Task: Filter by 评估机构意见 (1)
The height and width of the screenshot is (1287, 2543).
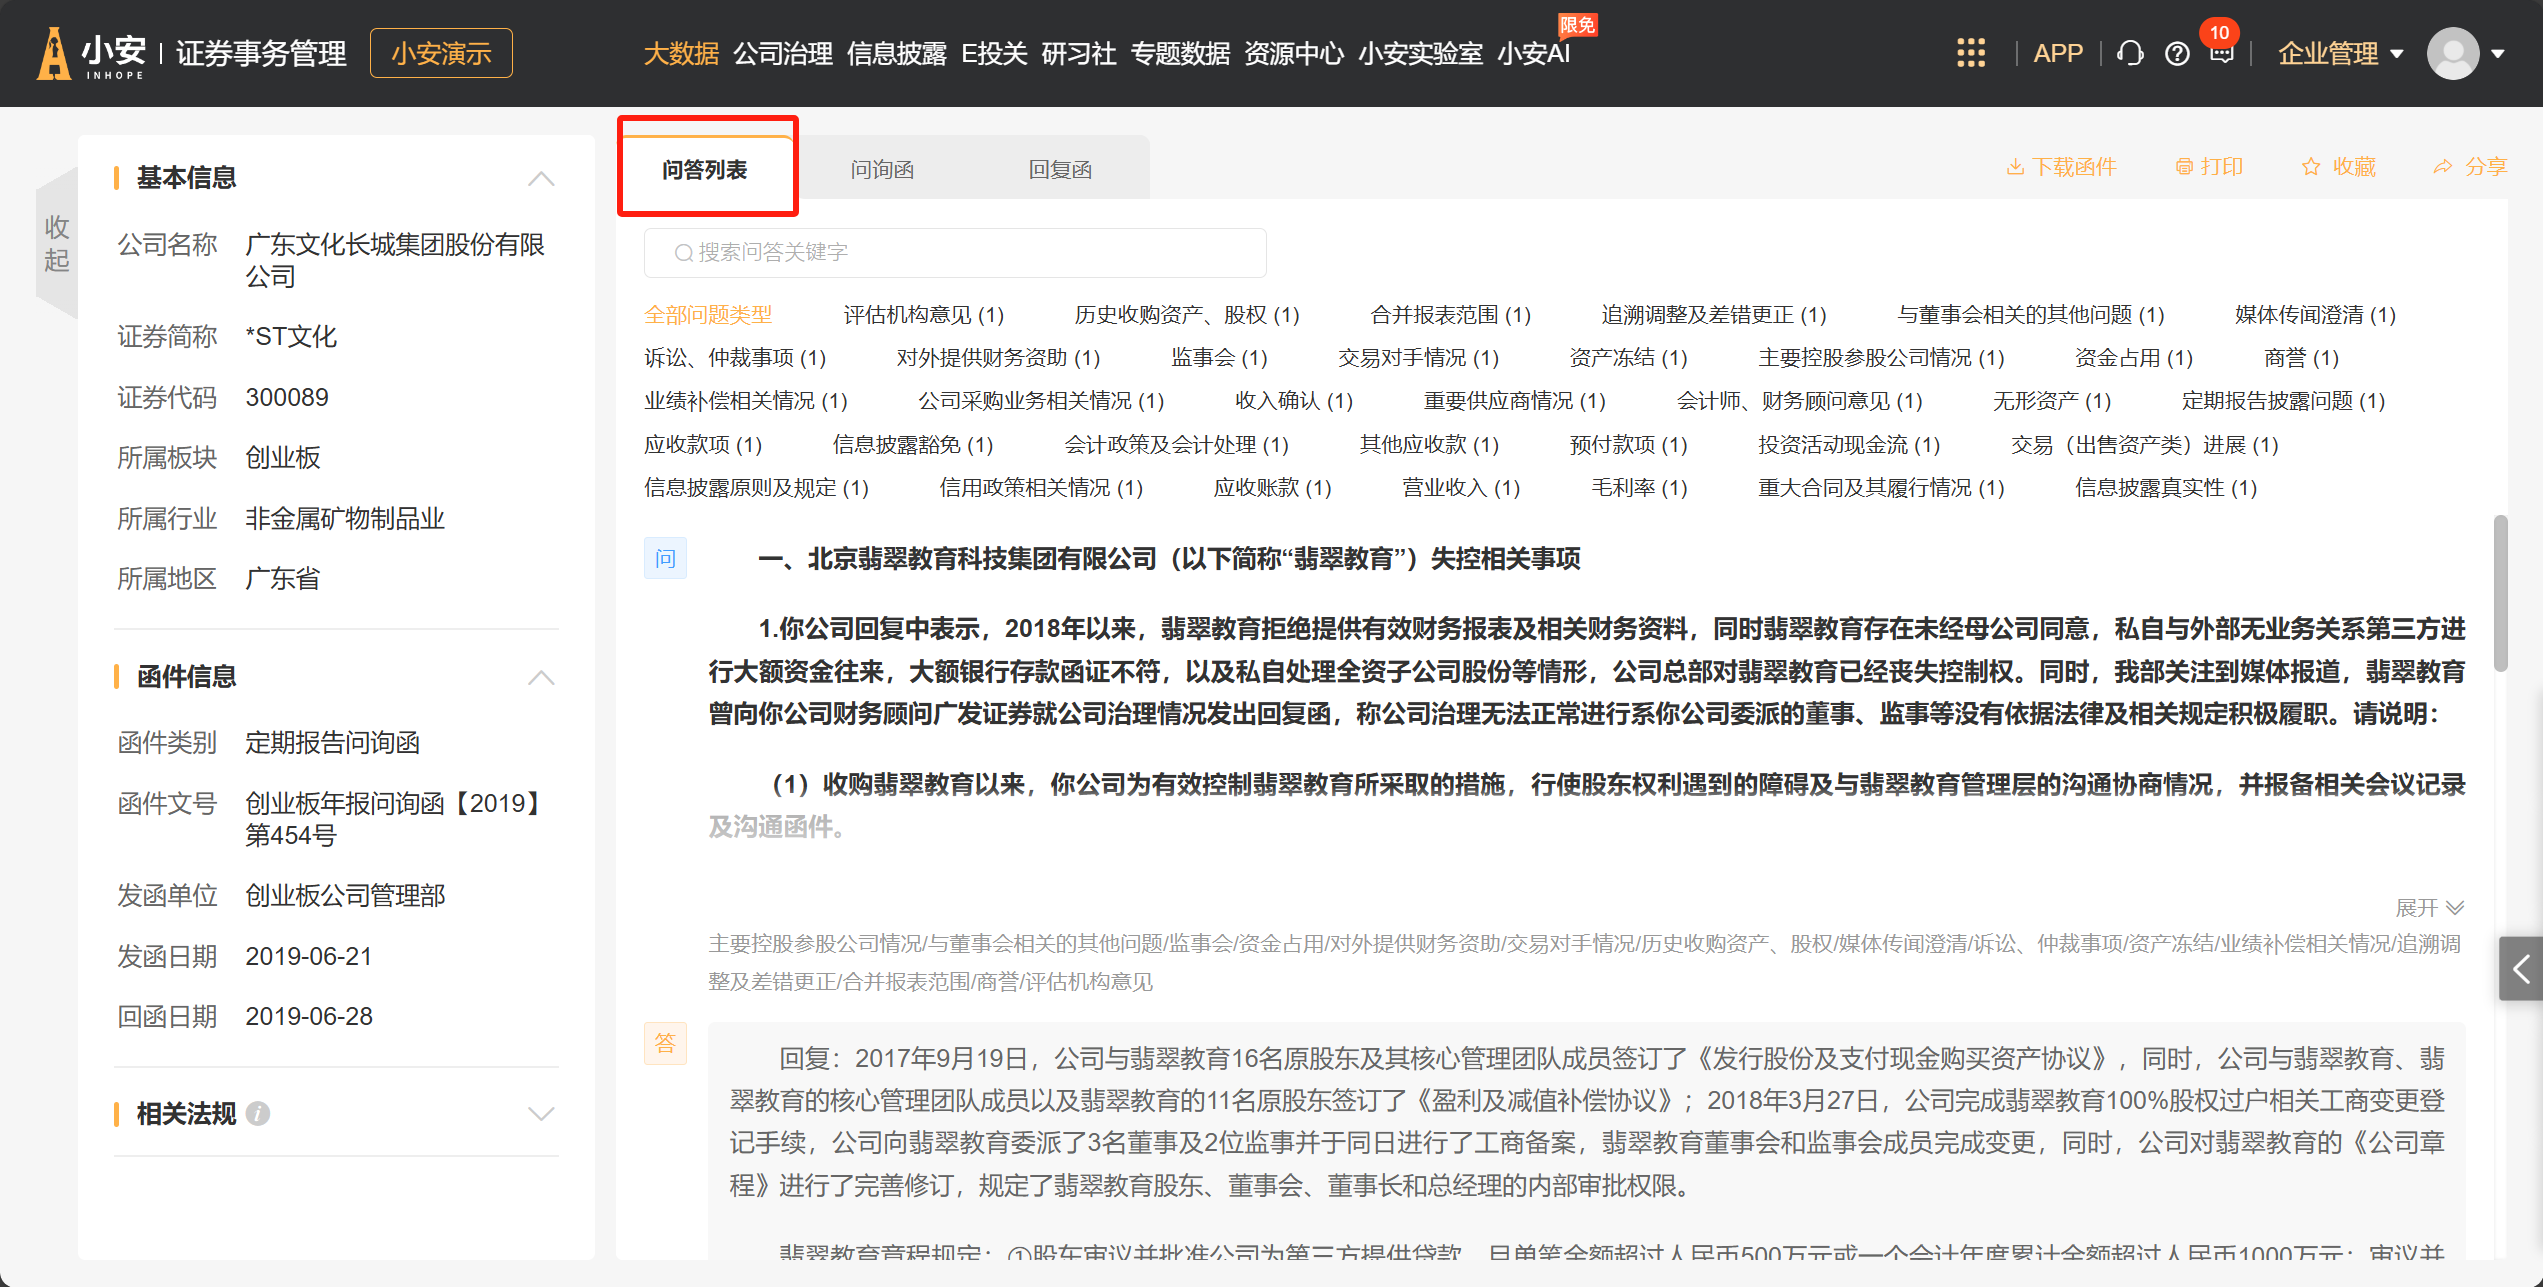Action: (923, 315)
